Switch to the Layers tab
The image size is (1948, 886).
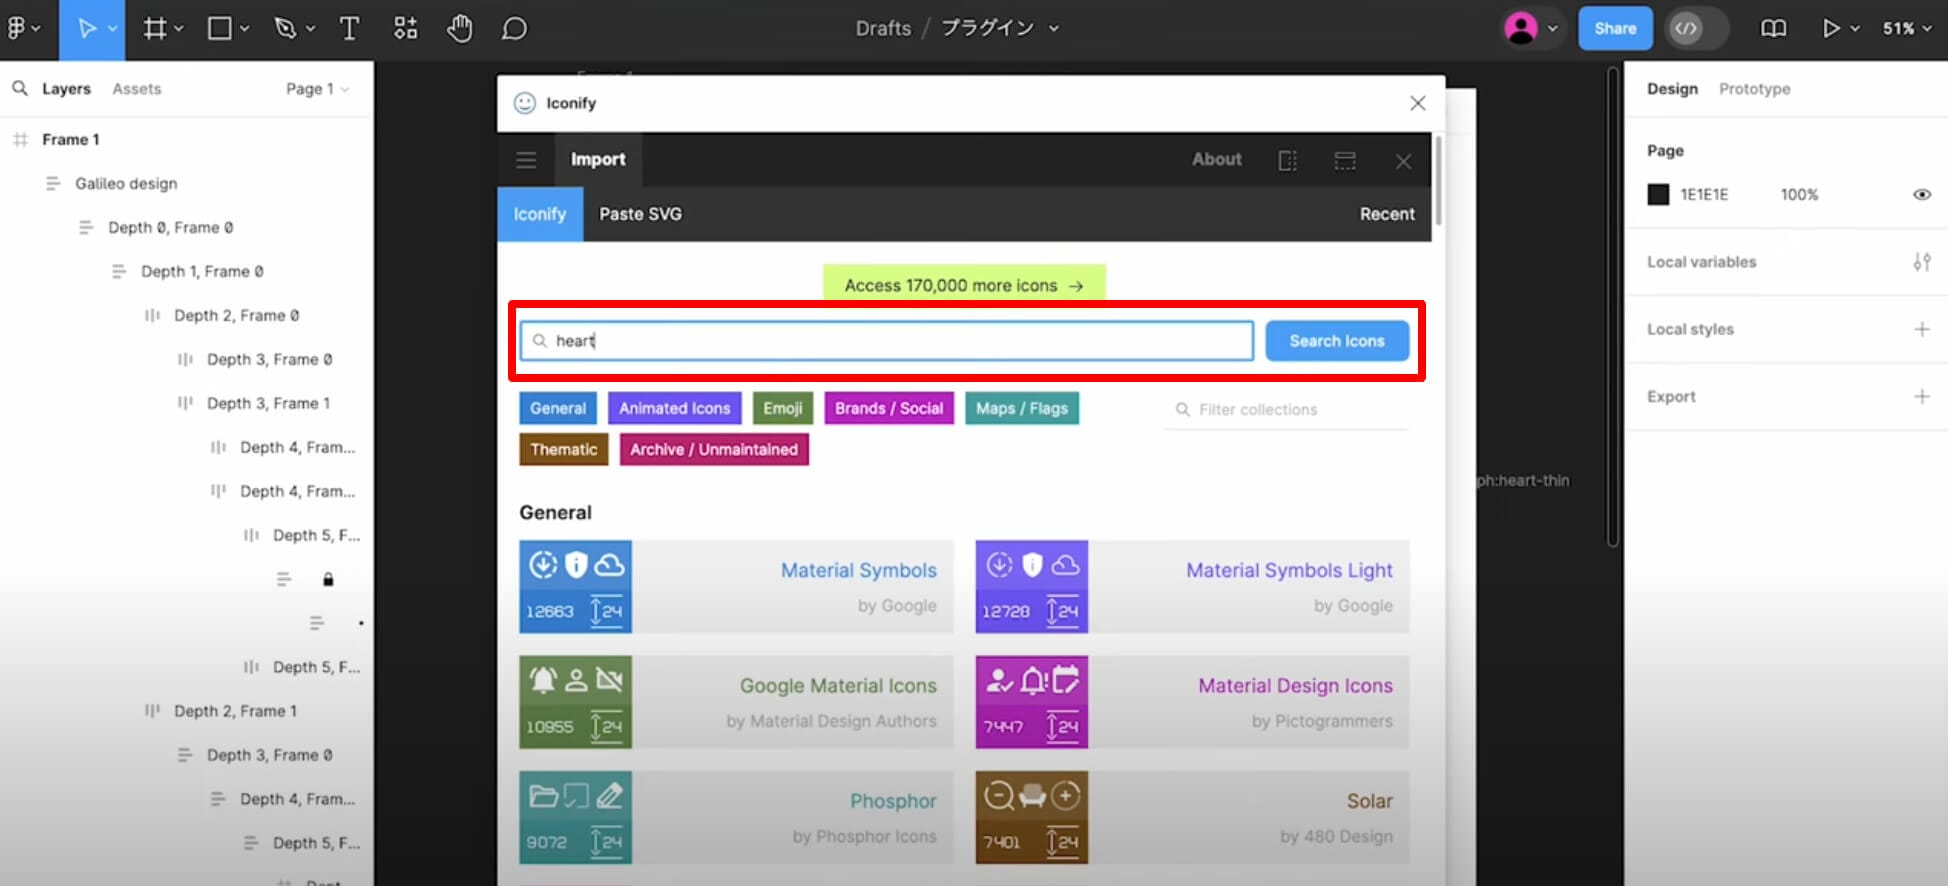(x=66, y=89)
